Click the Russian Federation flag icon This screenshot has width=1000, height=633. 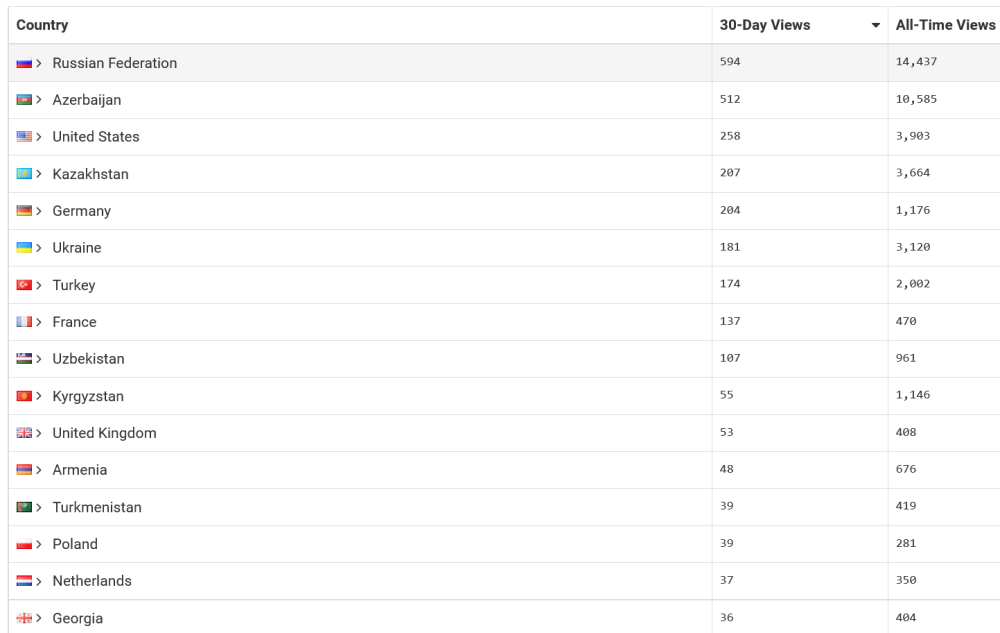(x=24, y=63)
